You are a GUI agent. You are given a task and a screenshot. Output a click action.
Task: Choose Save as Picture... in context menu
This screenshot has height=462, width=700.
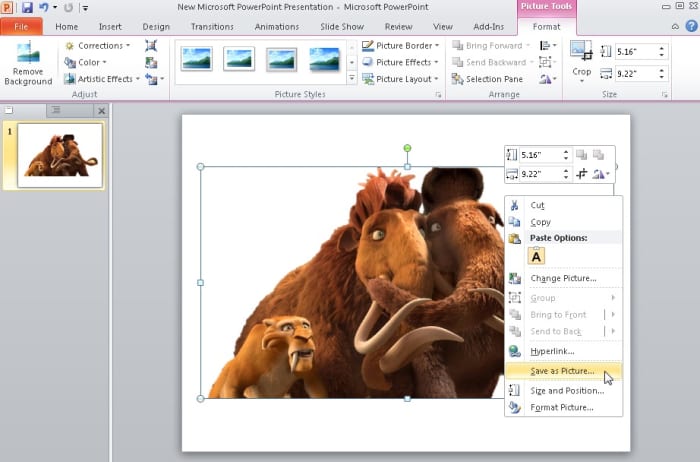[x=563, y=371]
